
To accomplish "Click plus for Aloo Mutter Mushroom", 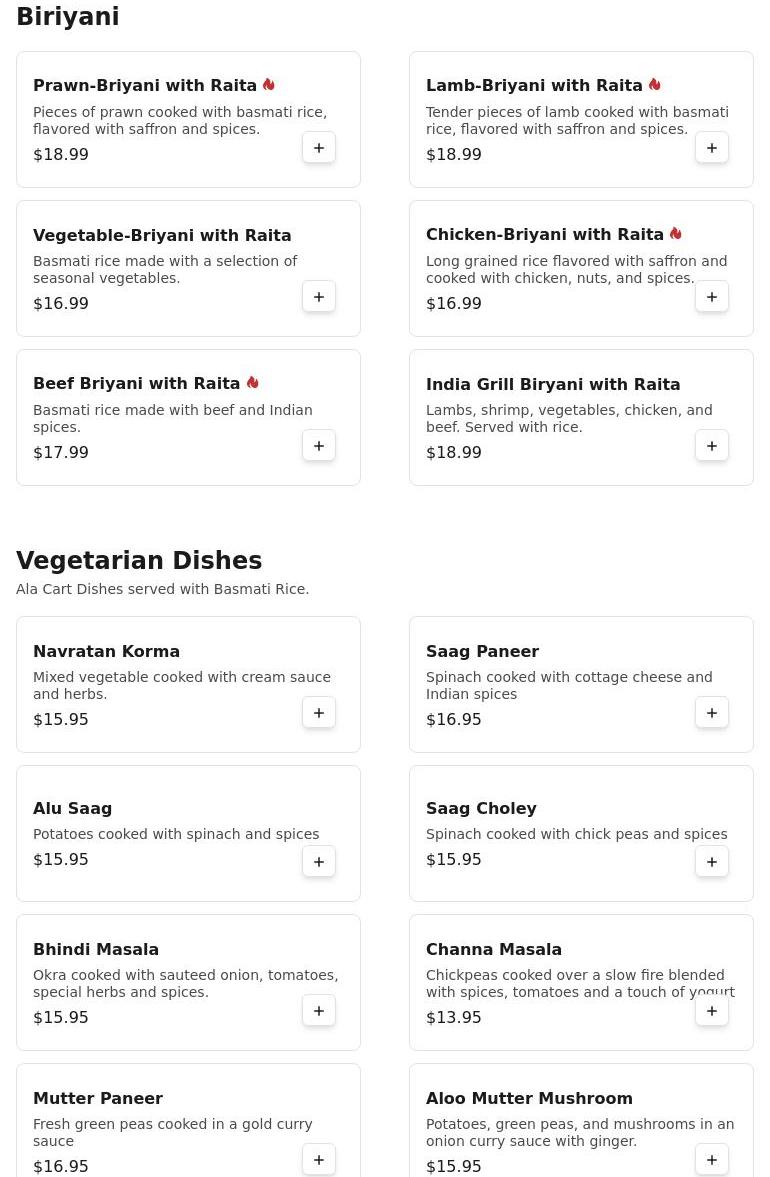I will [712, 1160].
